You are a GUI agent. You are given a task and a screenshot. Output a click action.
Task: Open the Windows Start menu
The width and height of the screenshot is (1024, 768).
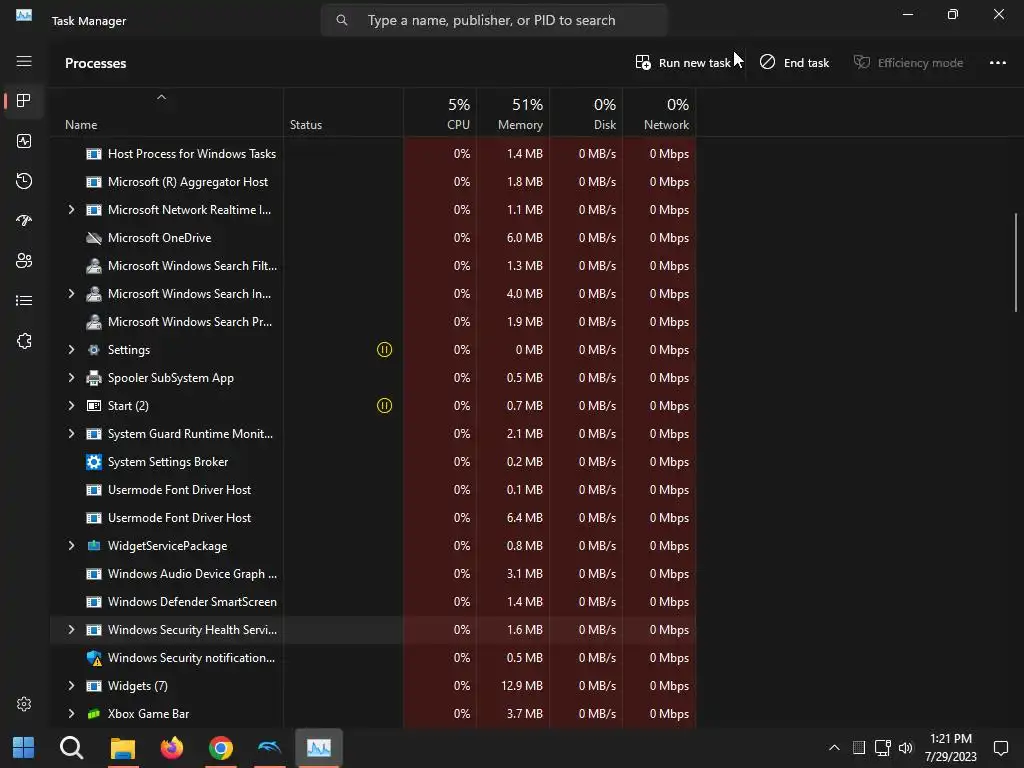click(24, 748)
